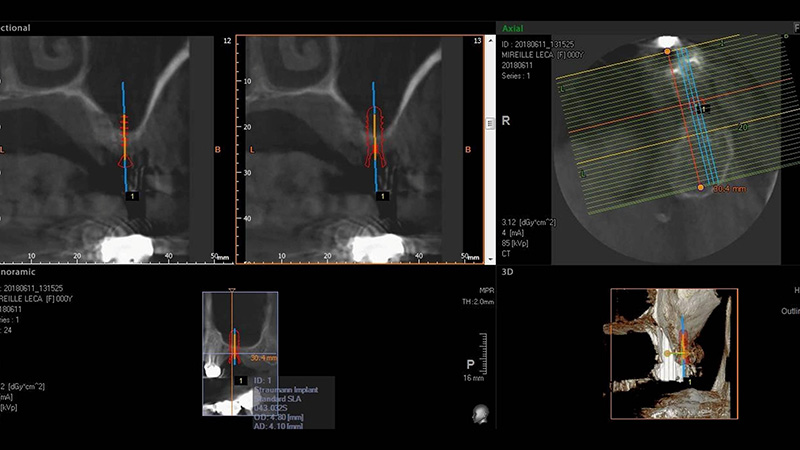Click the panoramic scale ruler at 16 mm
The height and width of the screenshot is (450, 800).
pyautogui.click(x=470, y=370)
